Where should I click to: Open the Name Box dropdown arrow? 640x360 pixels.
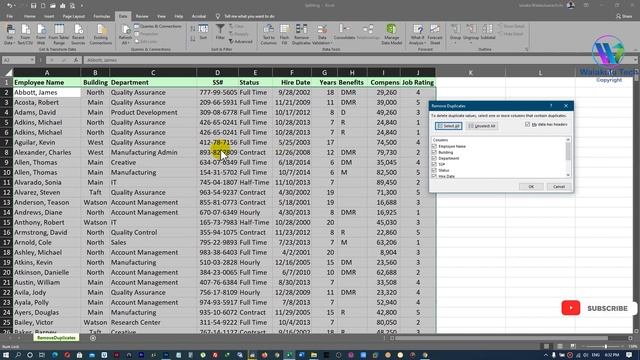coord(32,60)
